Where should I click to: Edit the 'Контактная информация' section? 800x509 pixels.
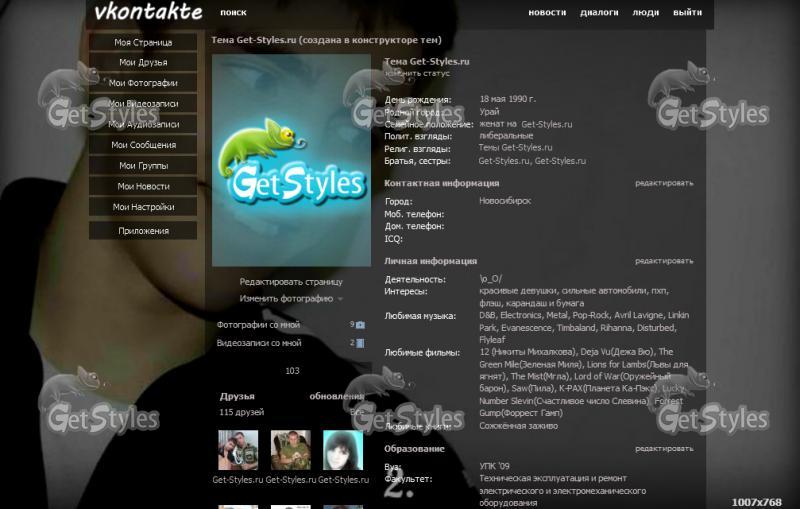[663, 184]
